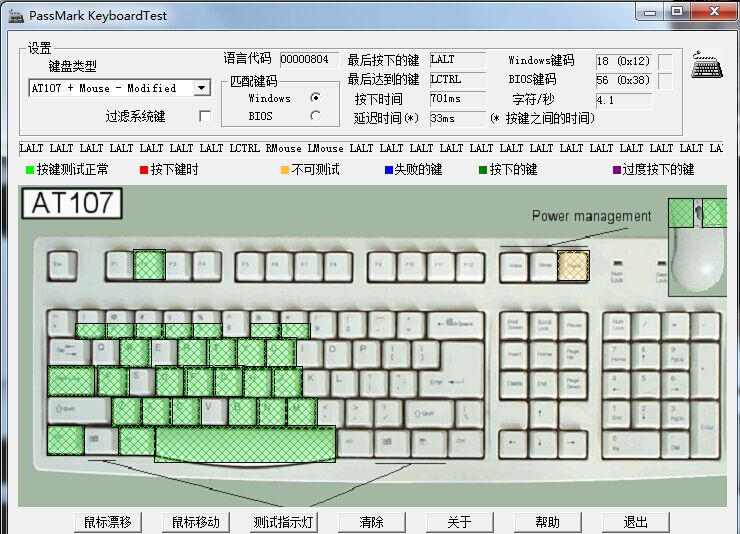Open the 关于 about dialog
Screen dimensions: 740x534
point(459,522)
